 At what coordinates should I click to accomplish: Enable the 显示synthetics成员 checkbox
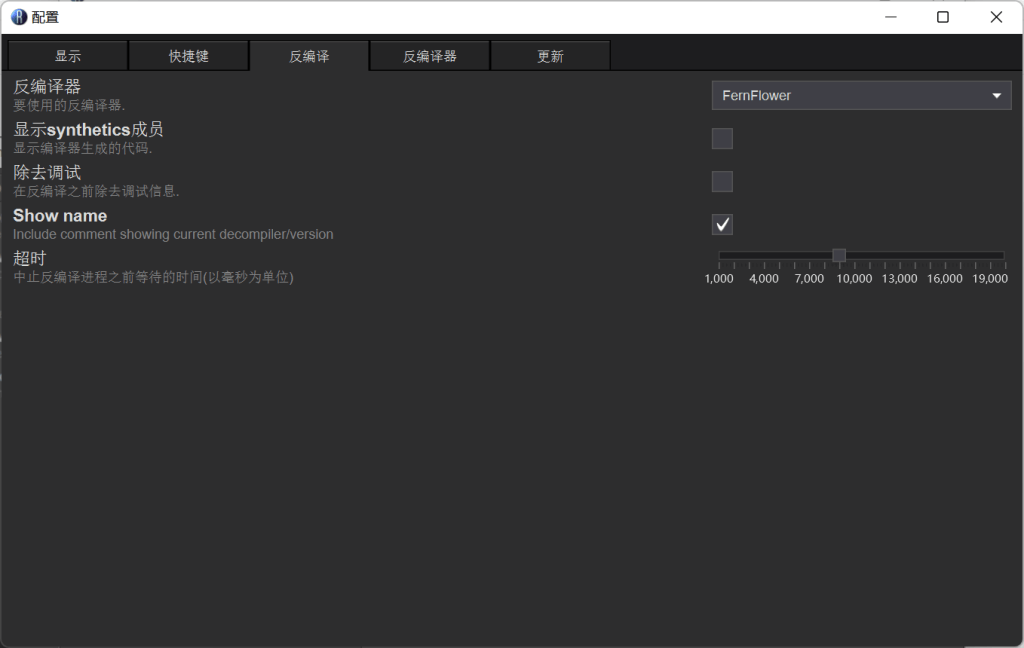[x=722, y=138]
